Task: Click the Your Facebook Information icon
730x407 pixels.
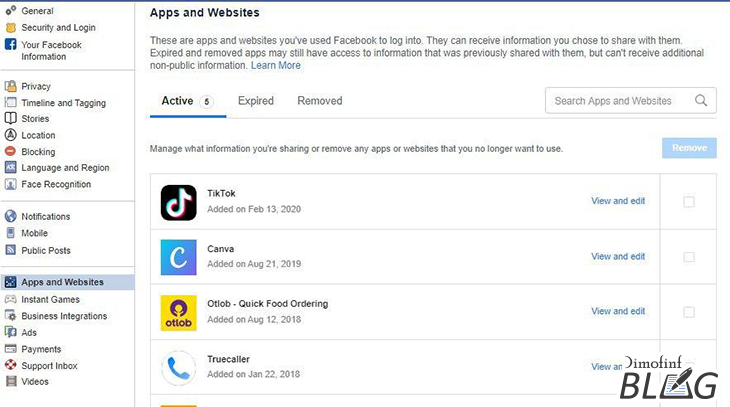Action: [x=10, y=44]
